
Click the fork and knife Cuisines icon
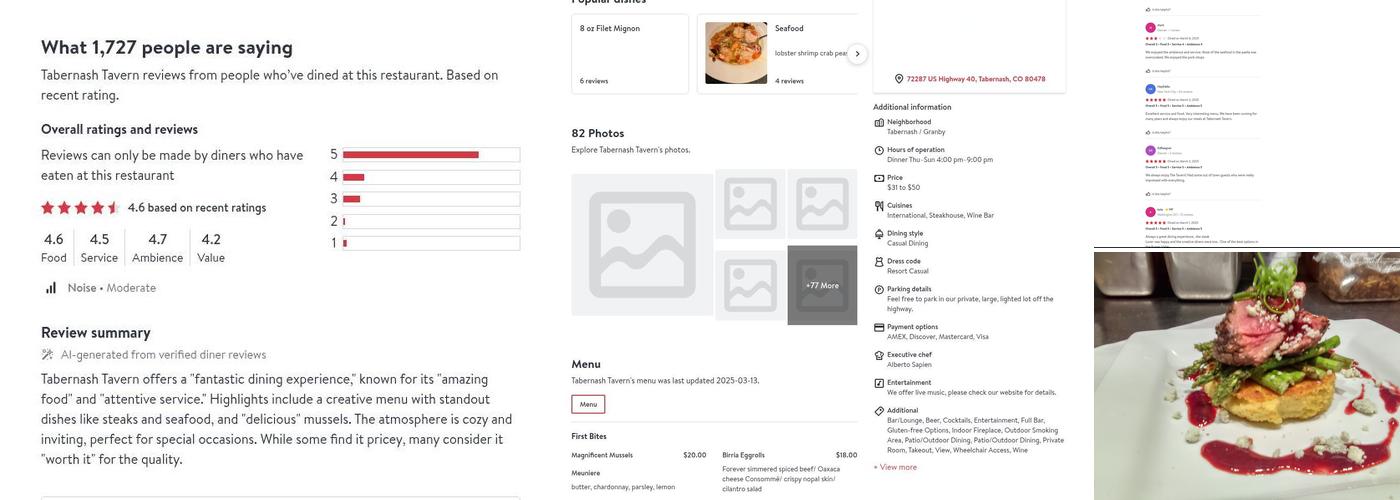[879, 206]
